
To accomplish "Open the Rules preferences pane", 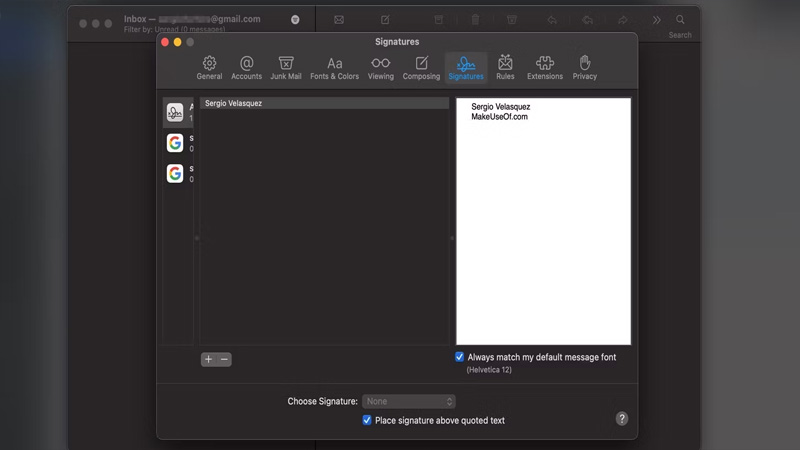I will coord(505,68).
